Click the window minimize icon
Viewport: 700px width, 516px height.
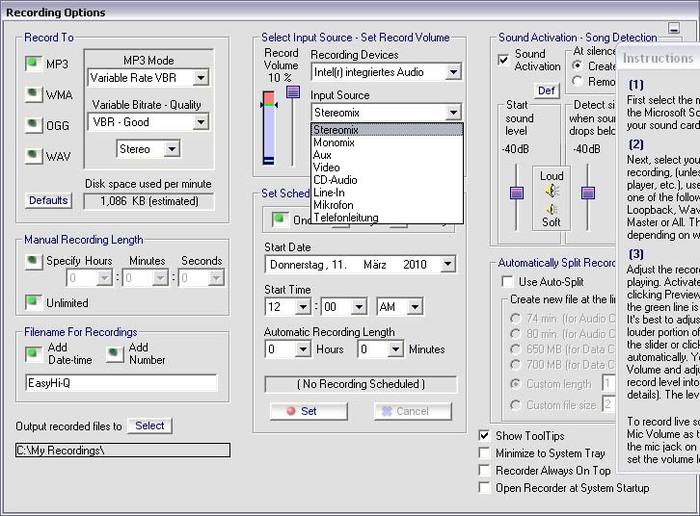pyautogui.click(x=674, y=28)
